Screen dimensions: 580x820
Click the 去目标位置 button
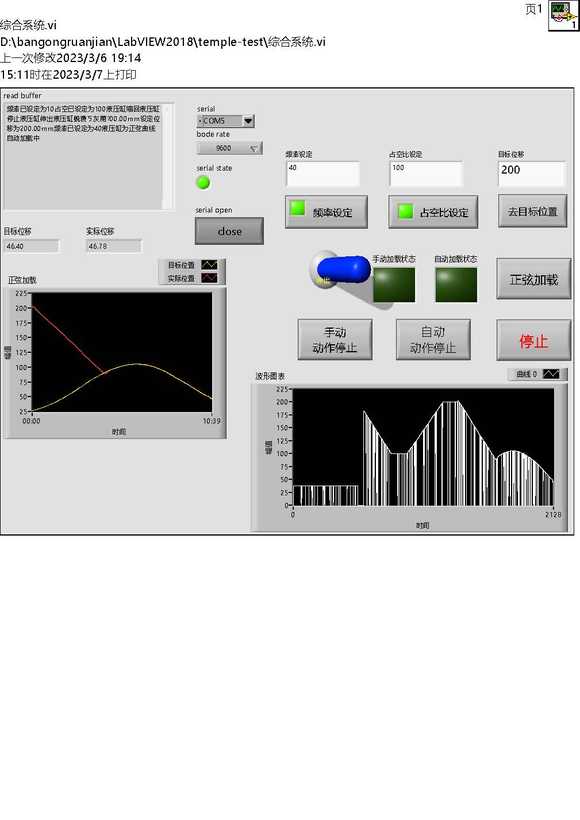pos(532,211)
